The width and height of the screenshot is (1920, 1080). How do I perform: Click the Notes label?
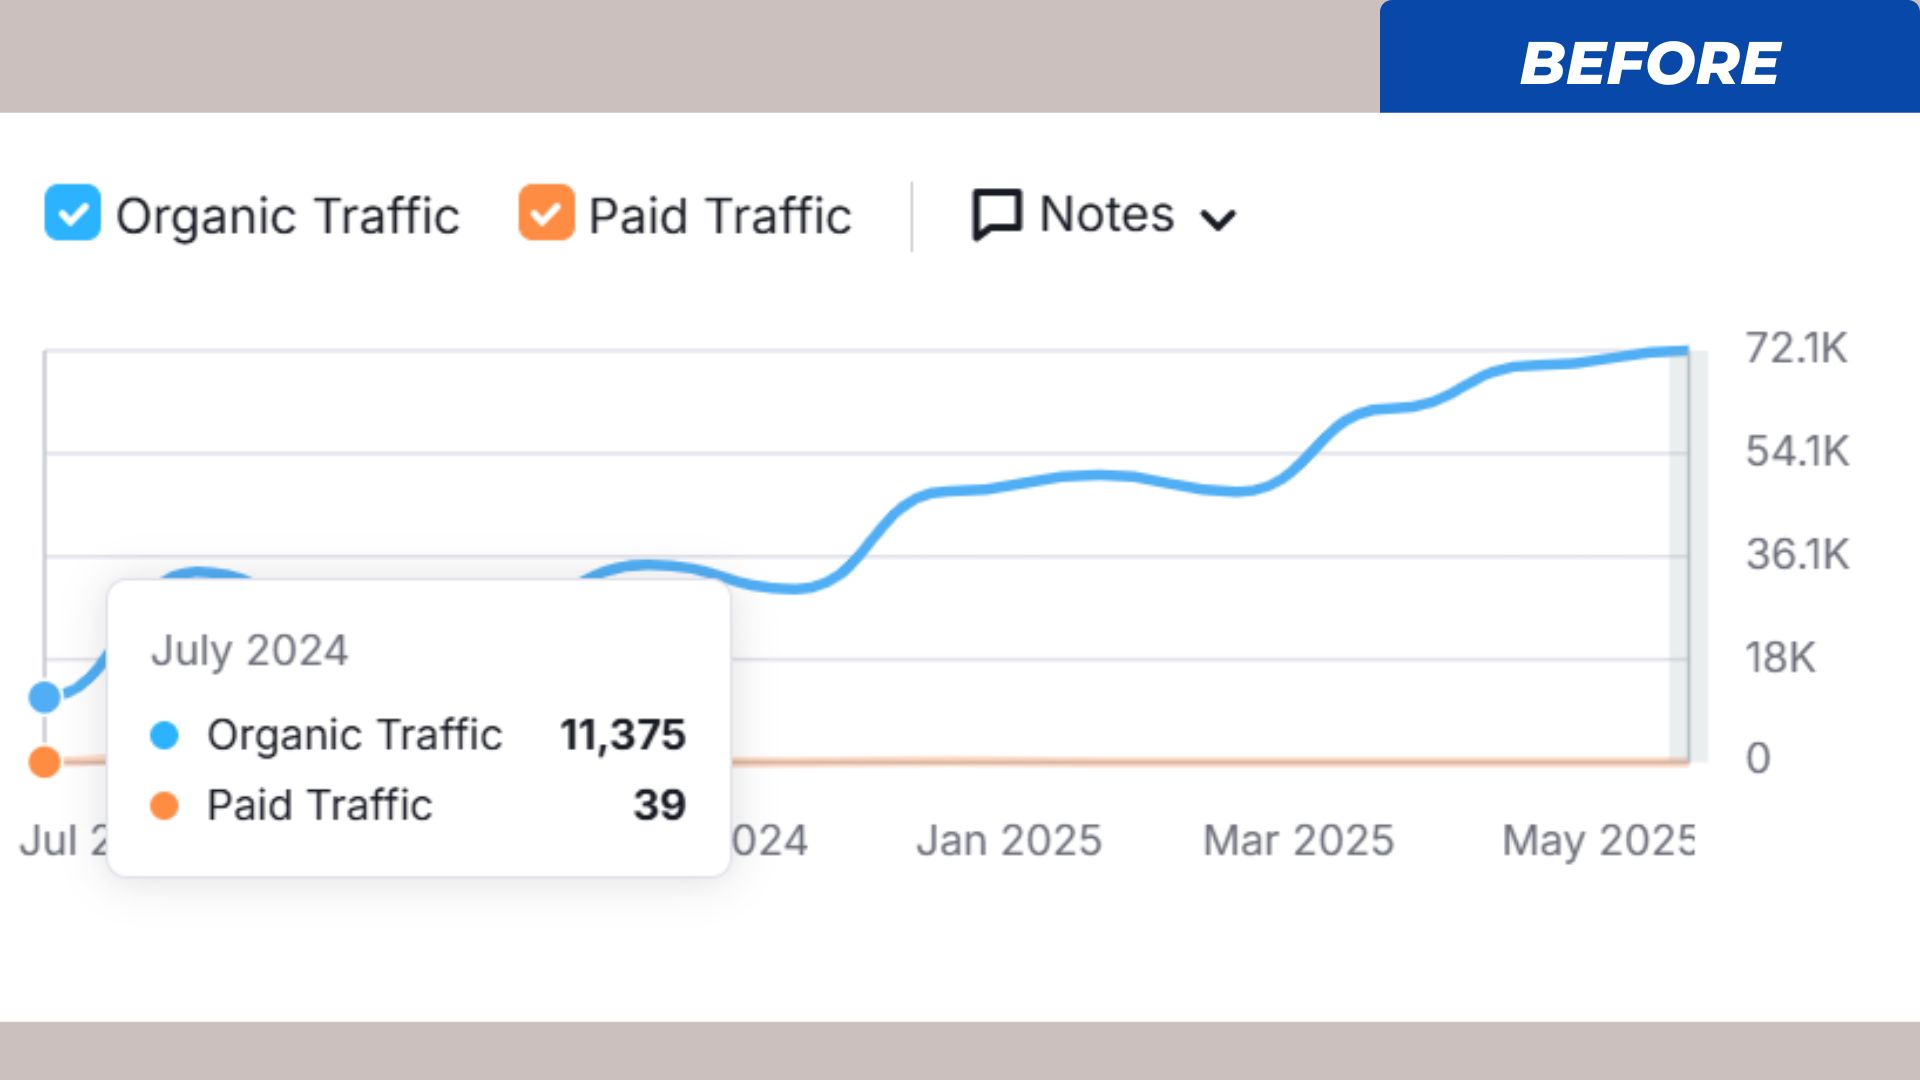pos(1106,214)
